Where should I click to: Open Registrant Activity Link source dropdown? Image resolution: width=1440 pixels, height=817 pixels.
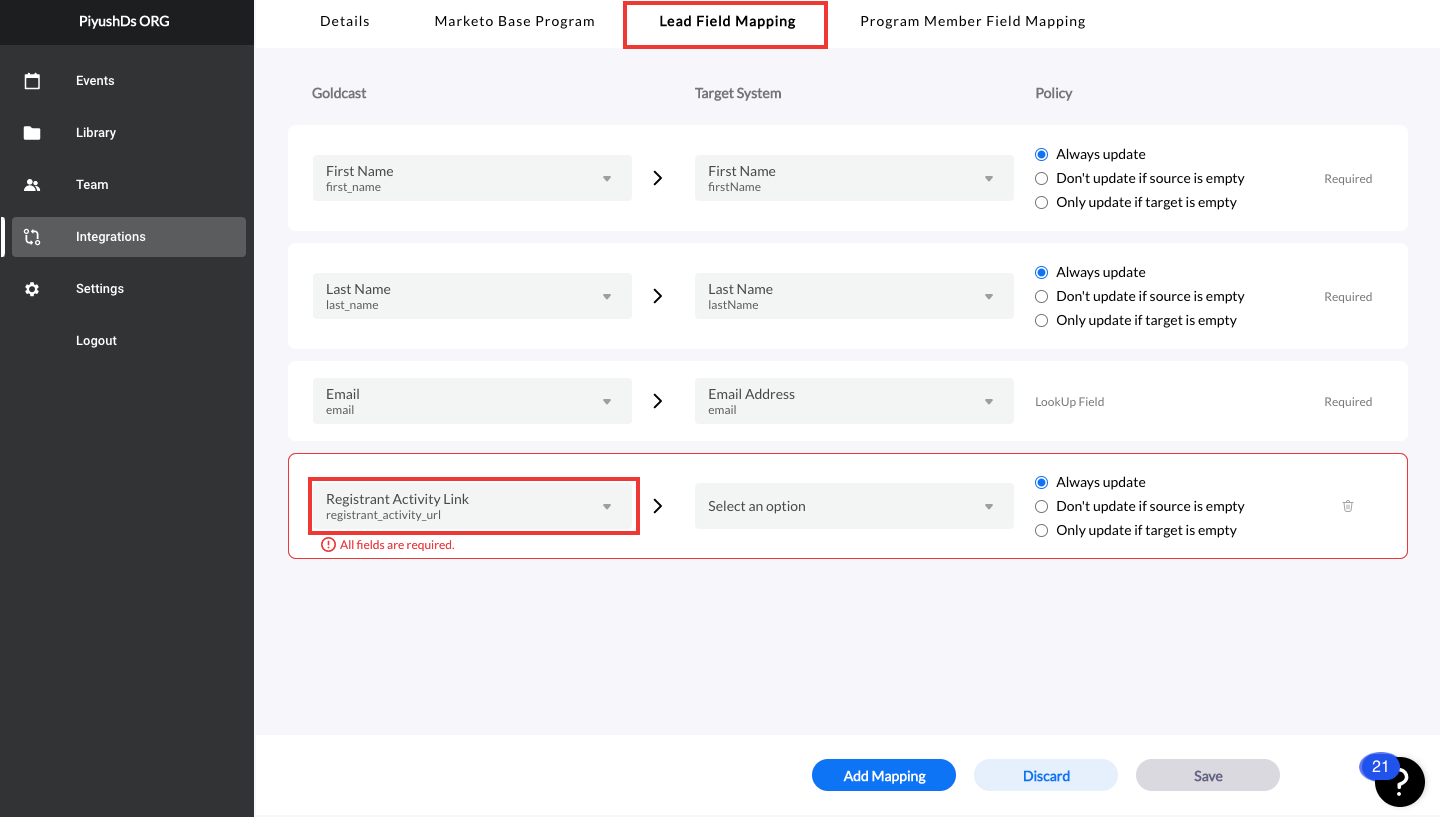click(x=472, y=506)
